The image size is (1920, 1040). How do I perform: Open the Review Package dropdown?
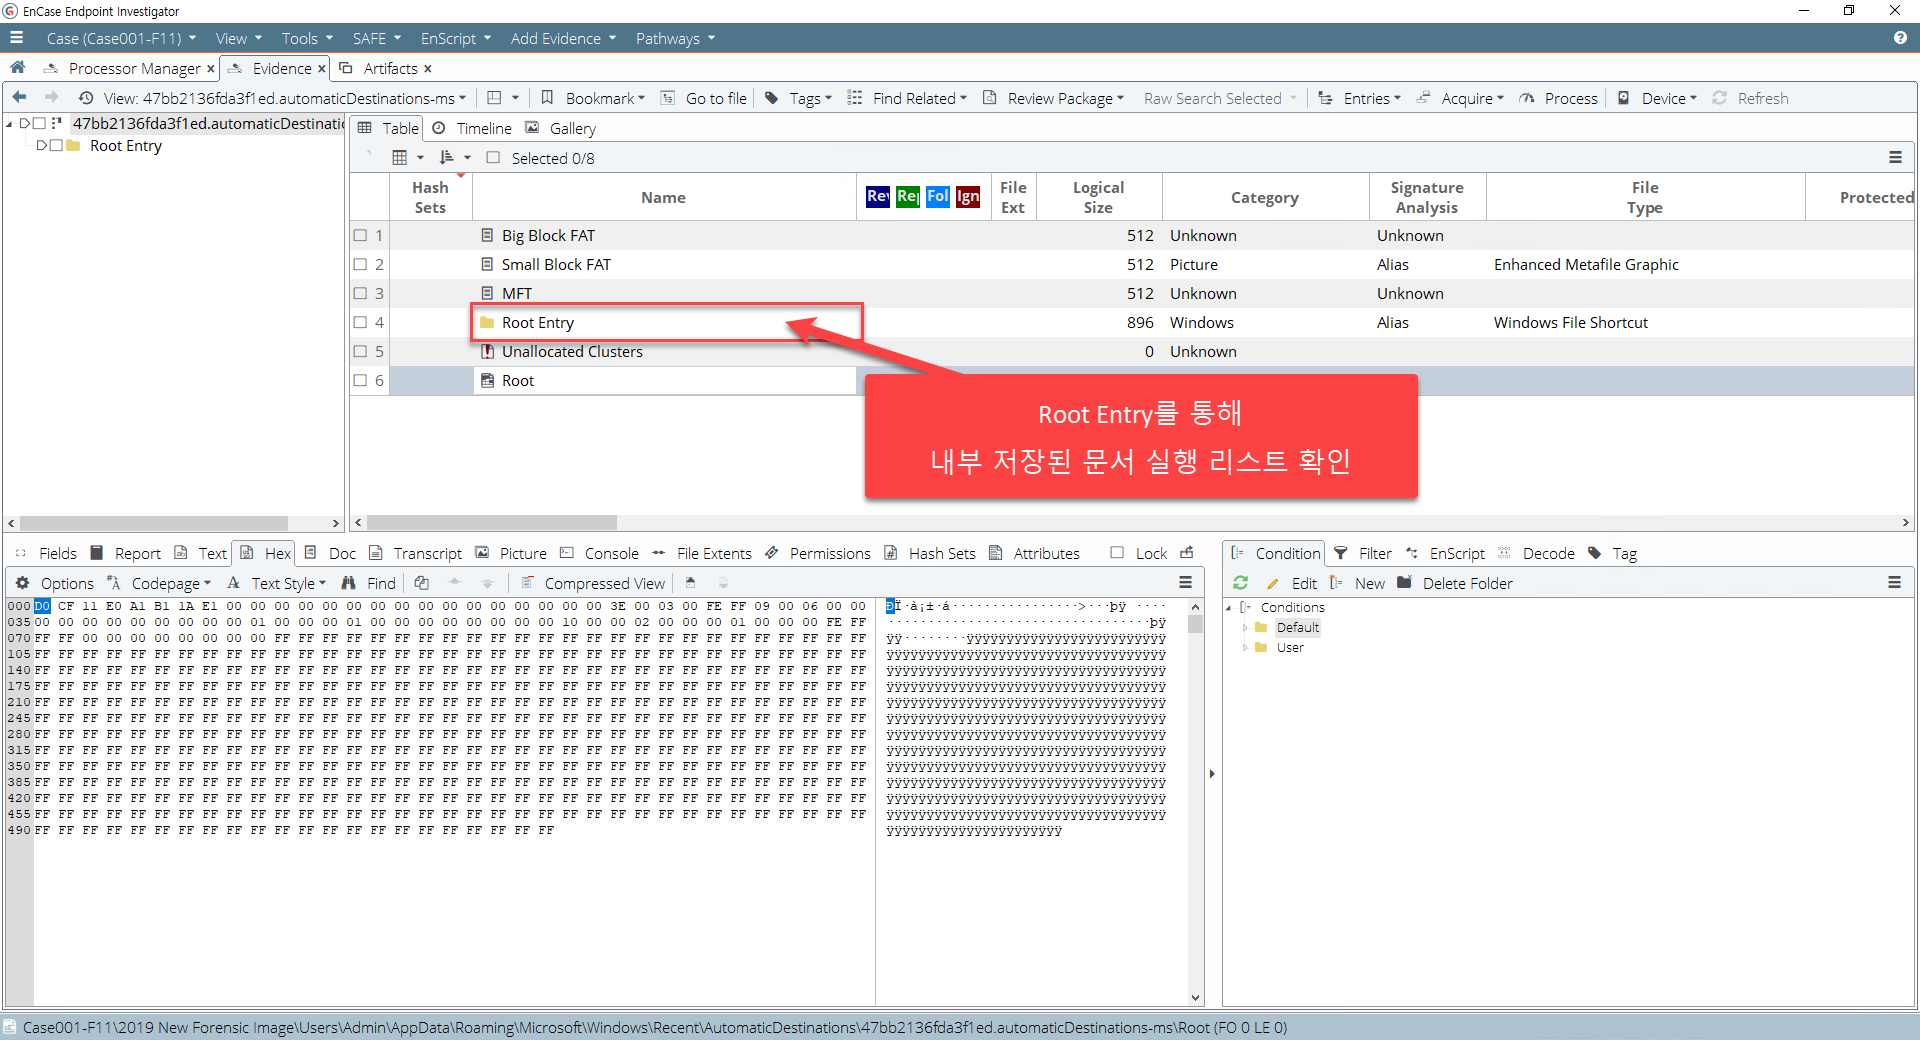pyautogui.click(x=1053, y=98)
